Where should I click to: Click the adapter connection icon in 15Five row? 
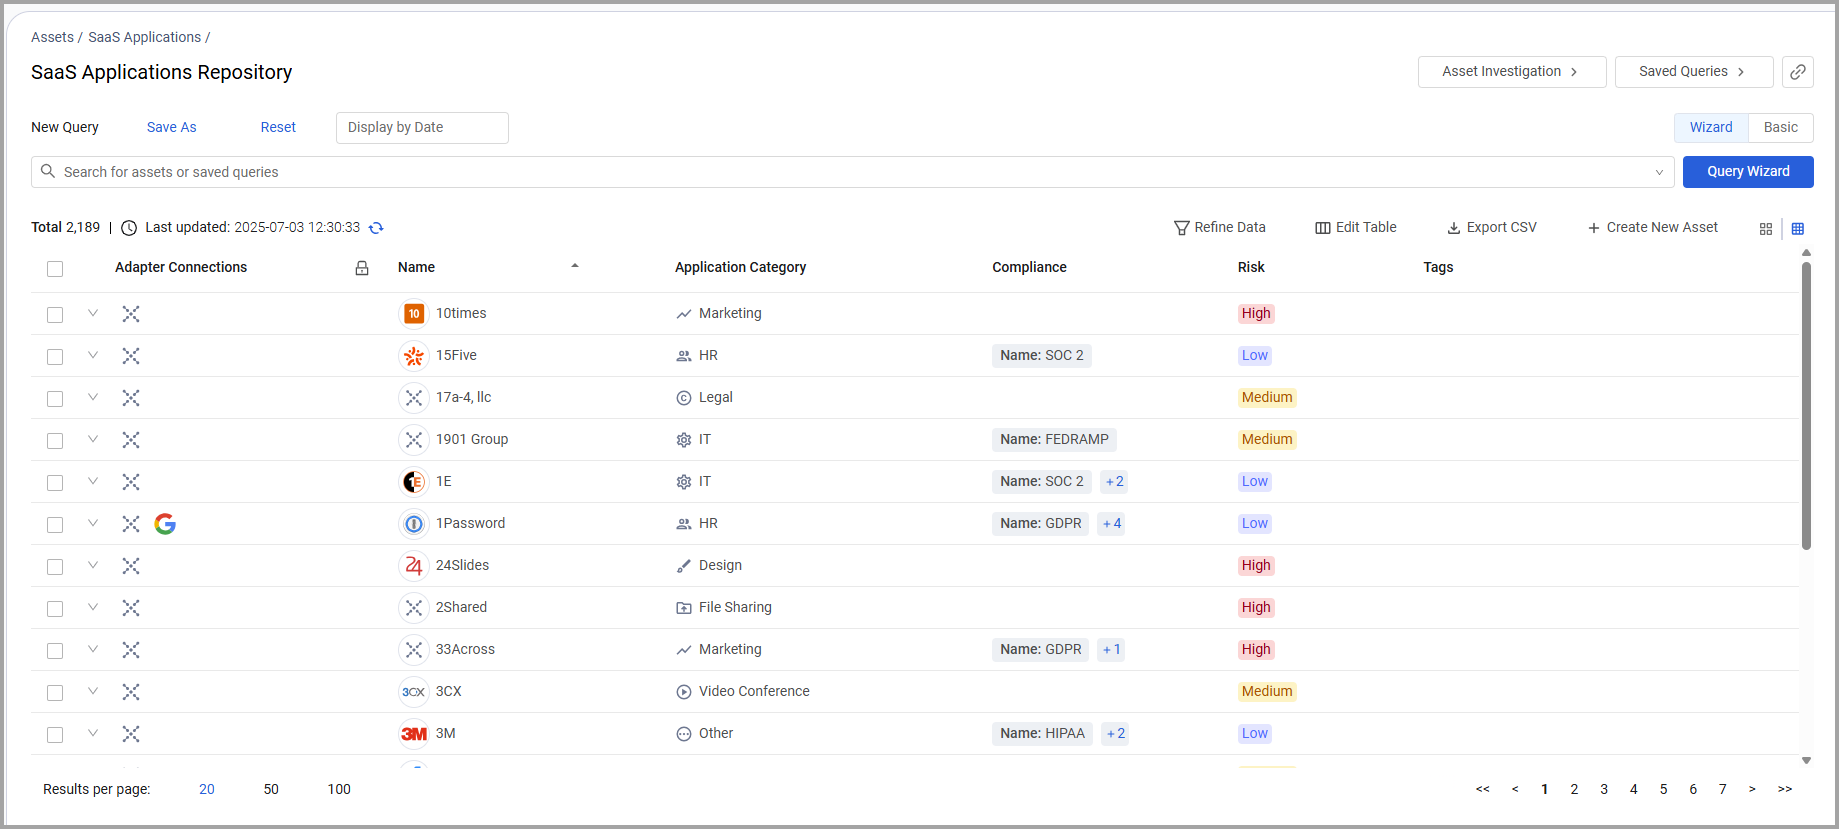point(131,356)
